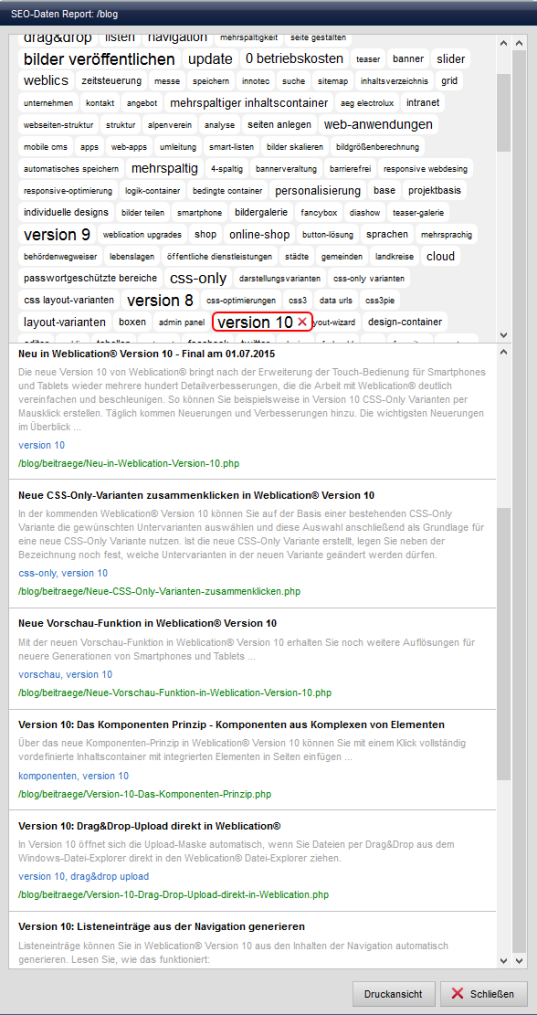Choose the 'slider' tag
Viewport: 537px width, 1015px height.
[x=450, y=60]
